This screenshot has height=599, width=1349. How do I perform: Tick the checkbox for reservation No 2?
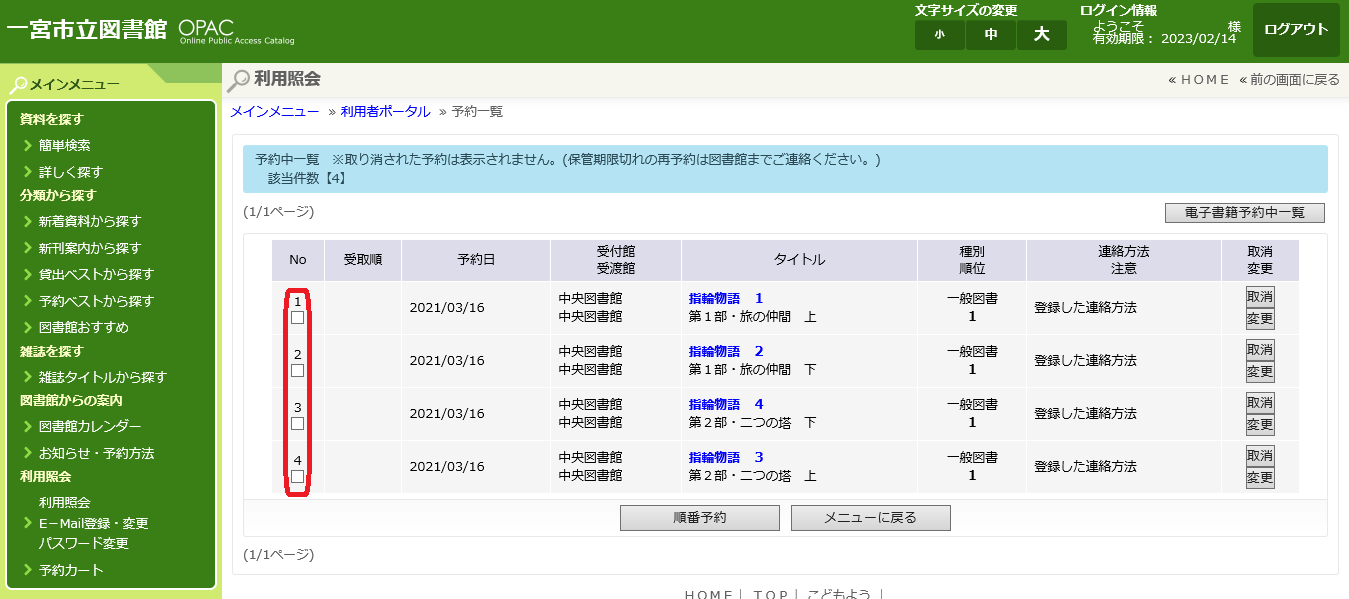tap(297, 371)
